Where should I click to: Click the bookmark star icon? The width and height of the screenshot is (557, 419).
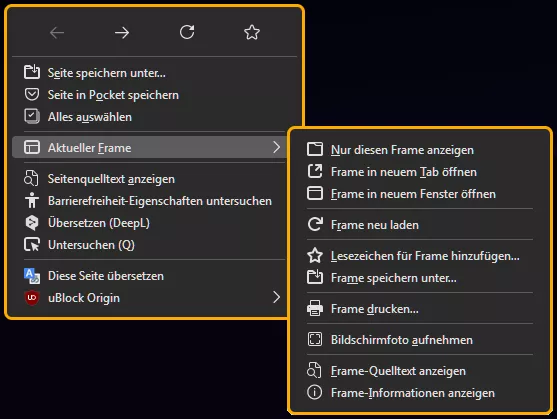coord(252,32)
